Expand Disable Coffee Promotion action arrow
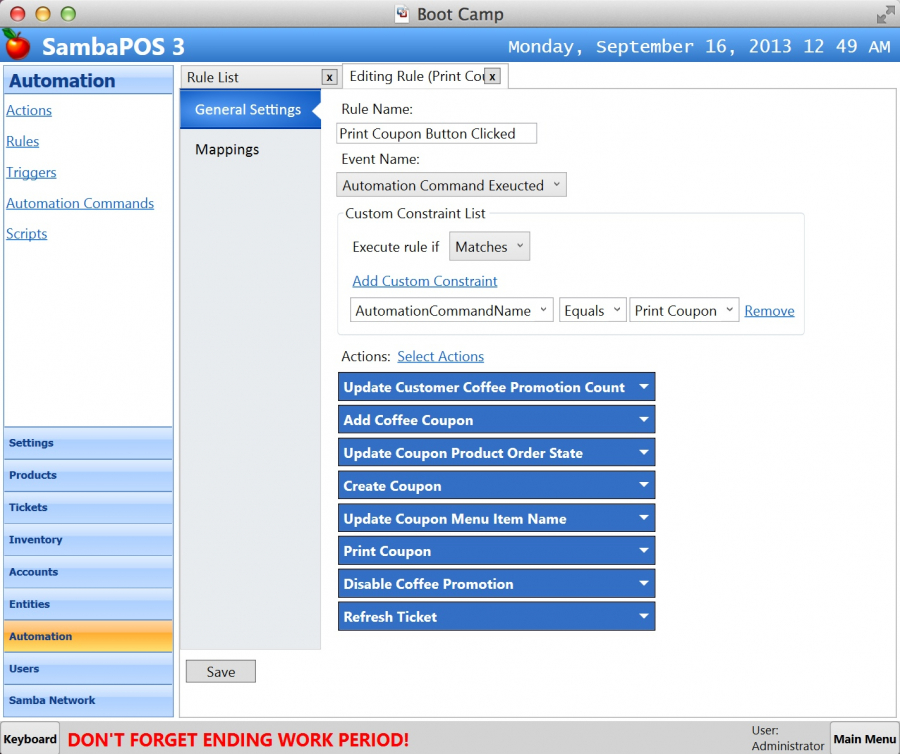 pos(644,584)
